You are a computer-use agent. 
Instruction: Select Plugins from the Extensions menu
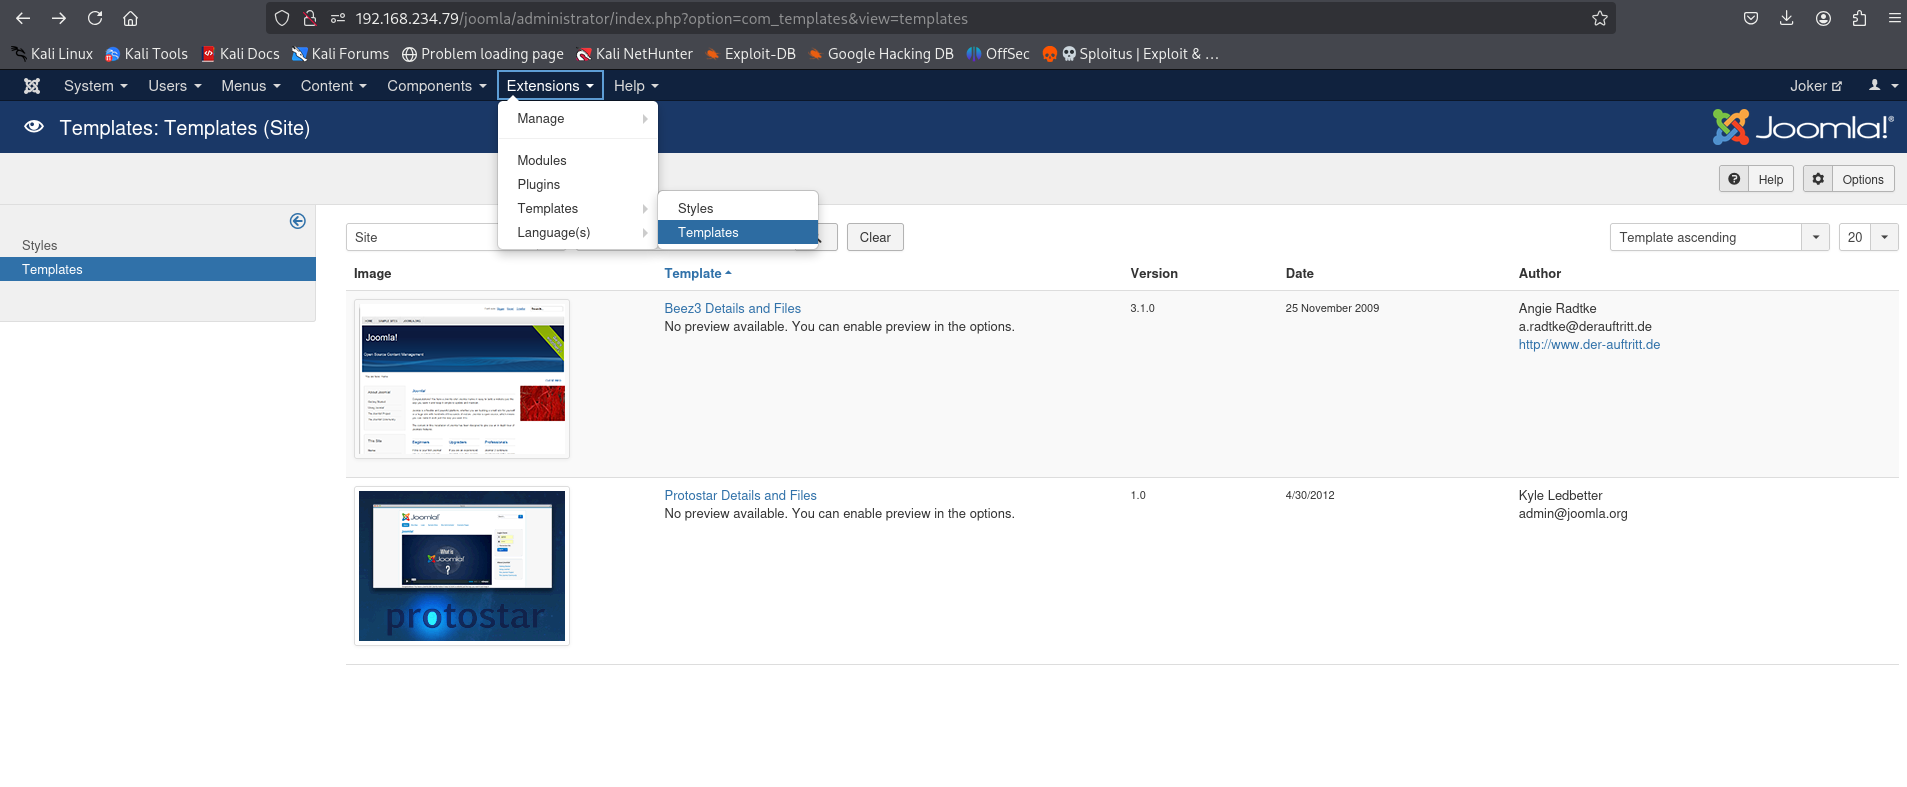coord(538,184)
